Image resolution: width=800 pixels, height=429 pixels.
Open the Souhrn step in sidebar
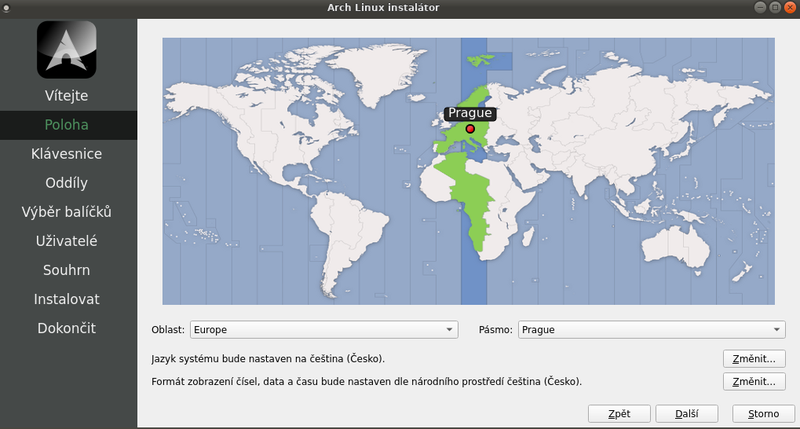click(67, 270)
